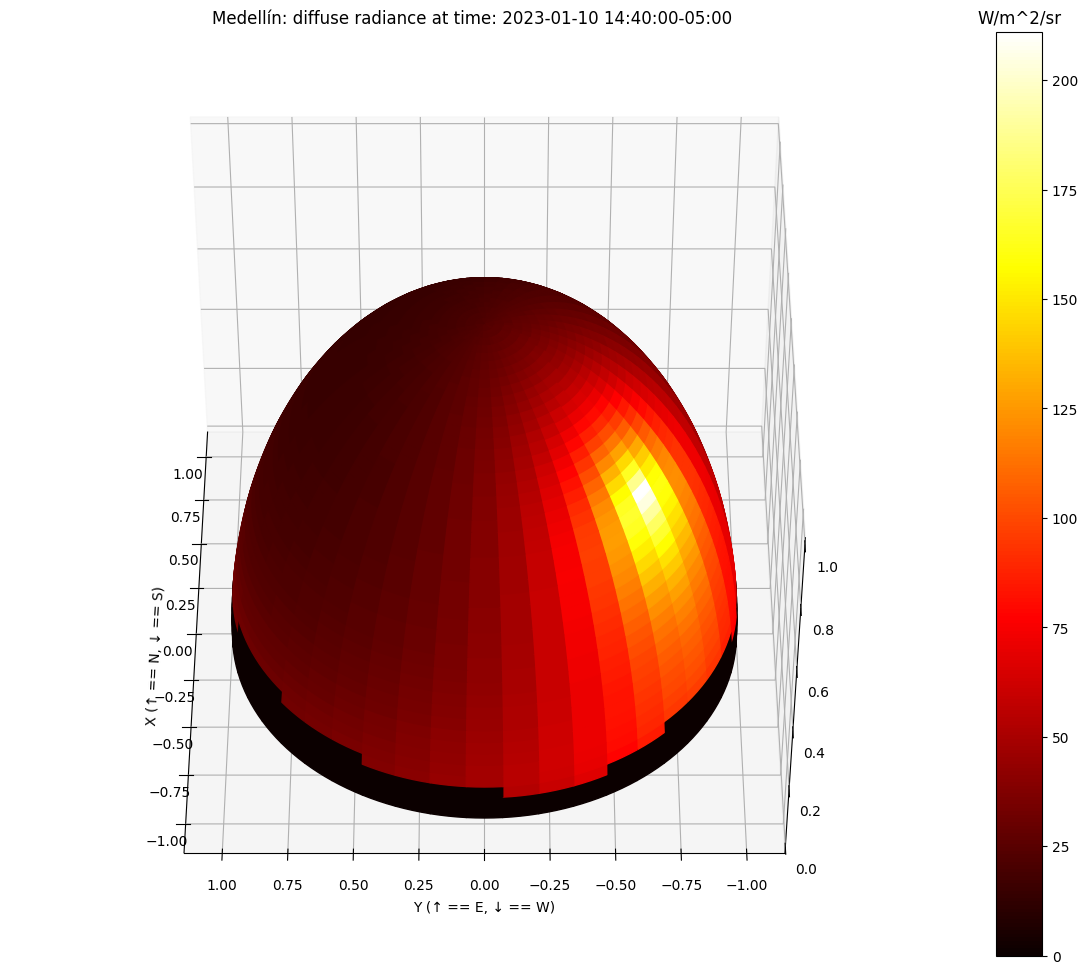The height and width of the screenshot is (974, 1088).
Task: Click the 125 colorbar tick label
Action: (1064, 409)
